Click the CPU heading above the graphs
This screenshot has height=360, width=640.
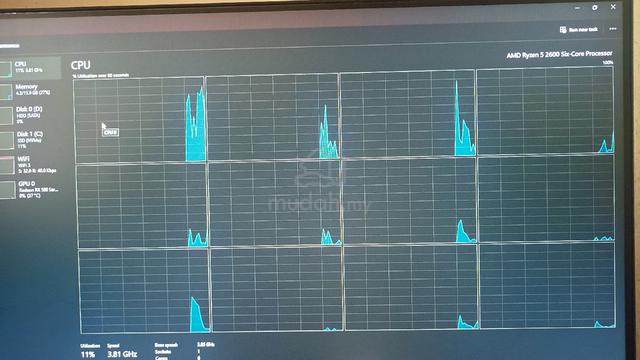point(80,65)
